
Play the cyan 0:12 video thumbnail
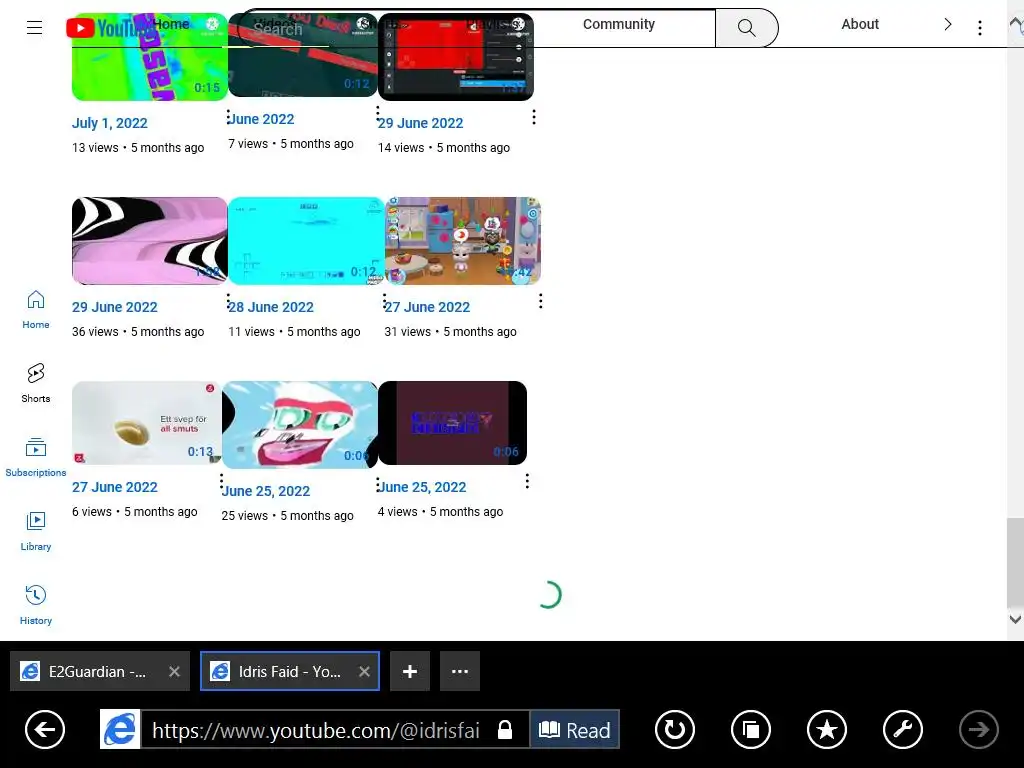click(x=306, y=241)
